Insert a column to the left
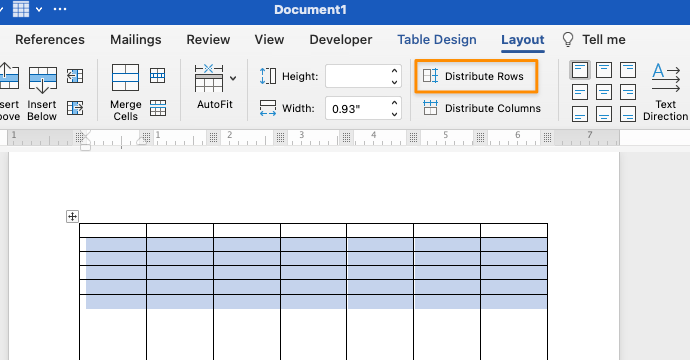Viewport: 690px width, 360px height. pyautogui.click(x=75, y=76)
